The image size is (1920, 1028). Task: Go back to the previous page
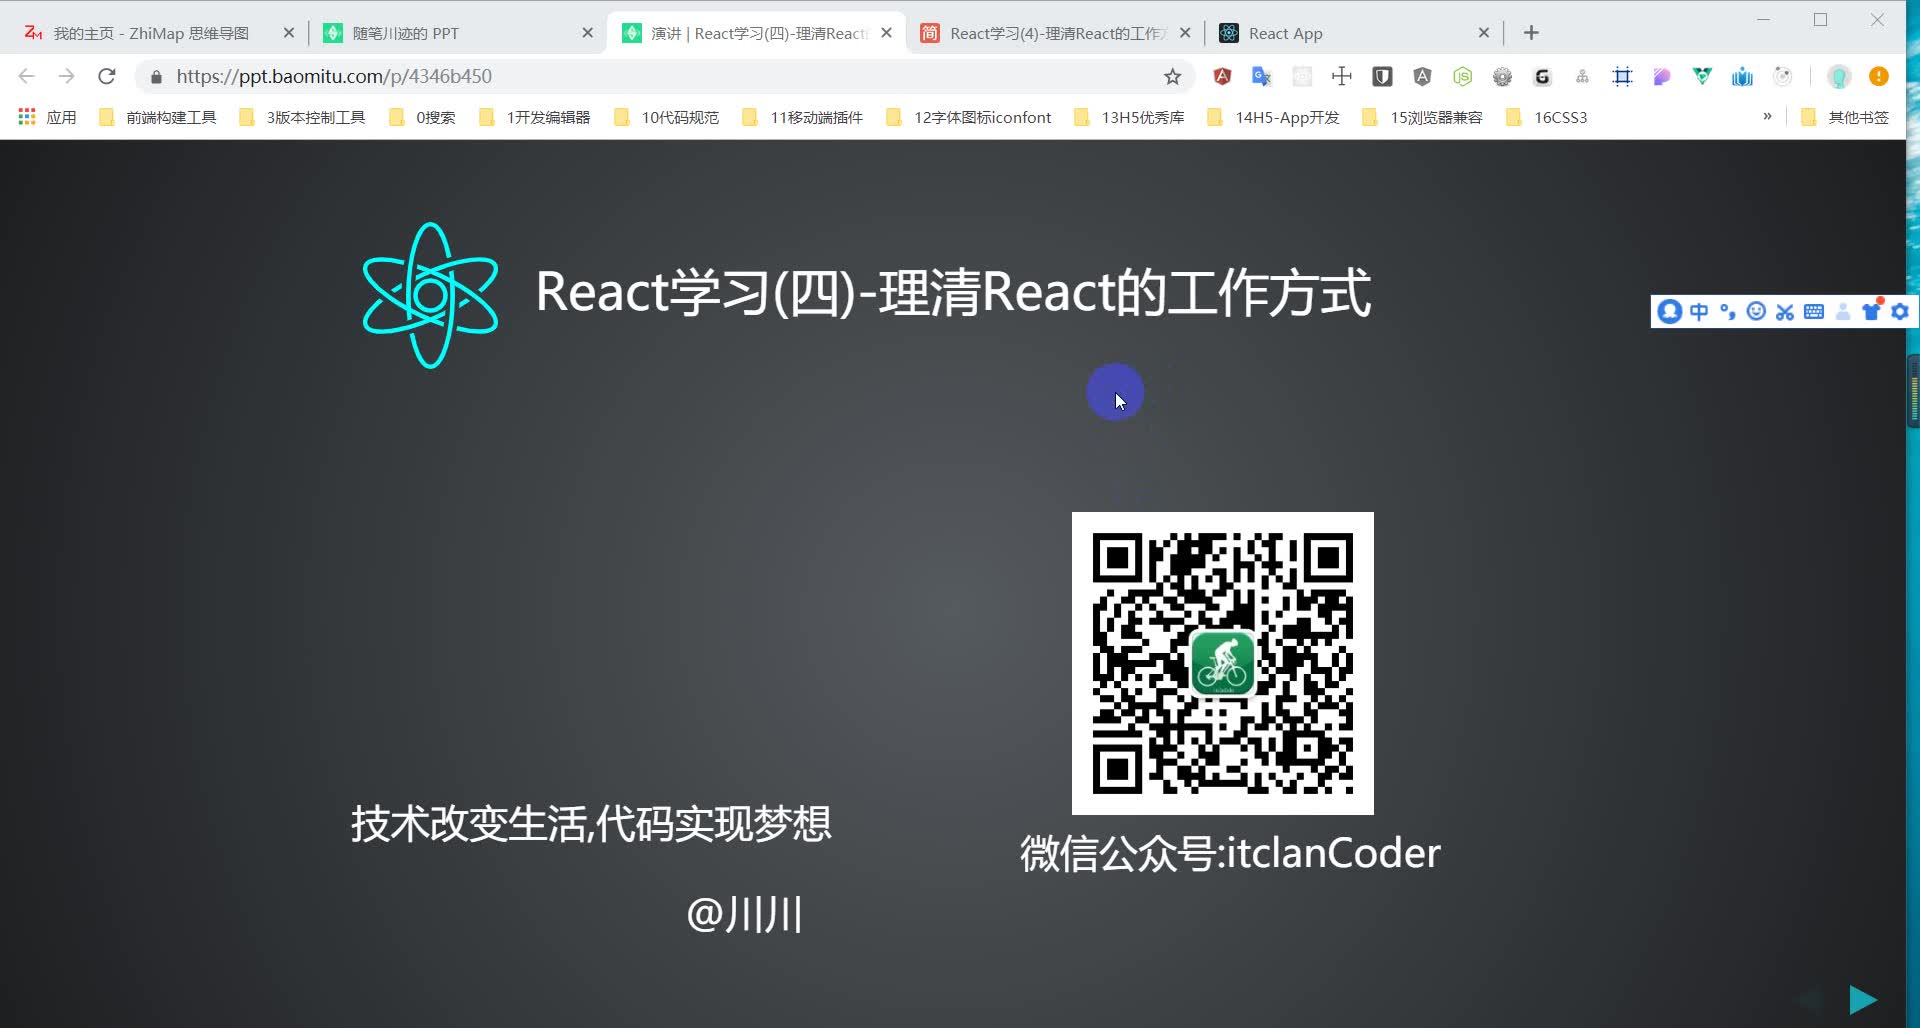coord(27,76)
